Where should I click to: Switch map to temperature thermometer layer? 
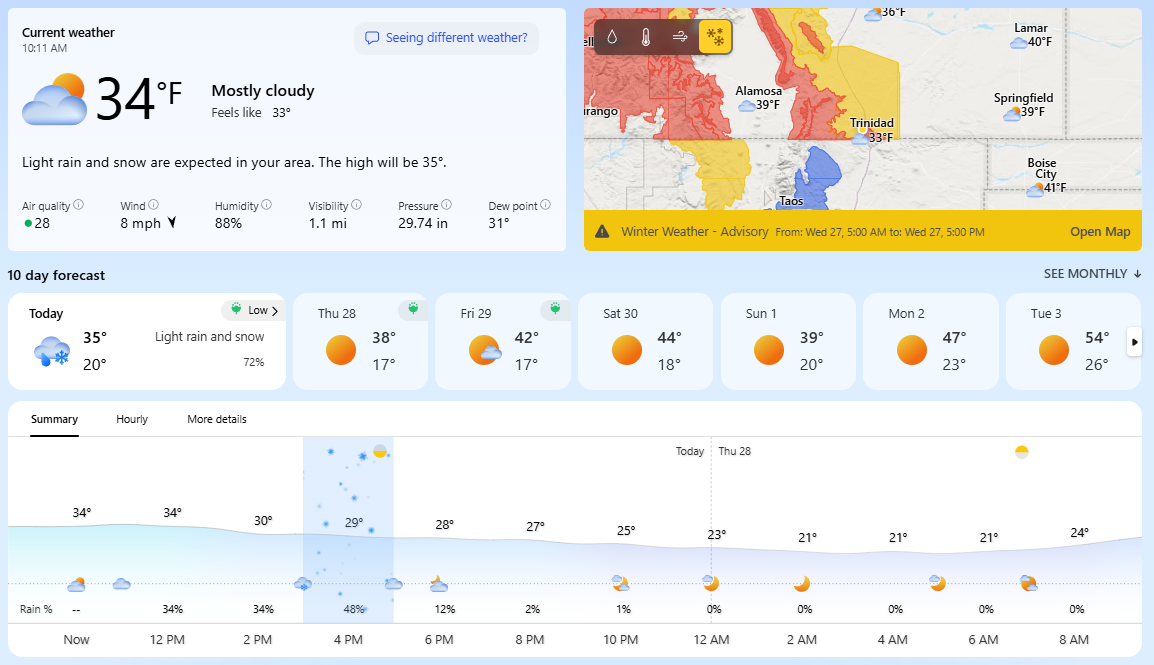tap(646, 38)
